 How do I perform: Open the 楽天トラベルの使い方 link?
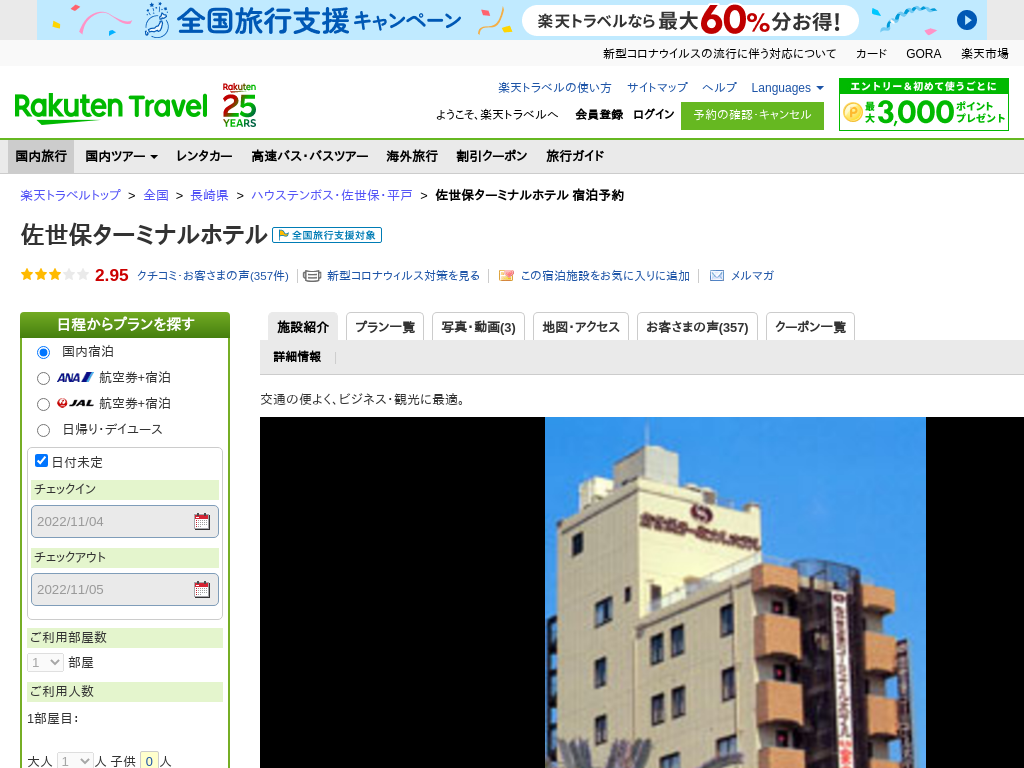pyautogui.click(x=555, y=88)
